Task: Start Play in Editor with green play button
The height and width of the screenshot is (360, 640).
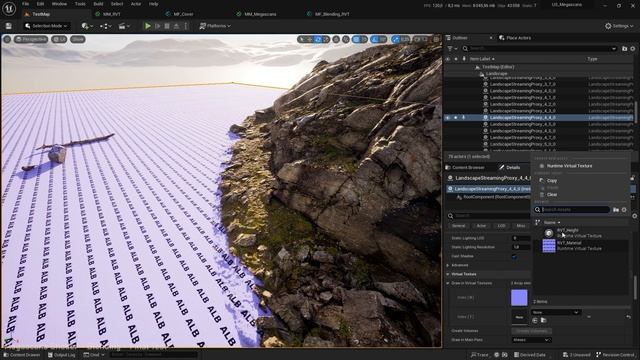Action: pyautogui.click(x=147, y=26)
